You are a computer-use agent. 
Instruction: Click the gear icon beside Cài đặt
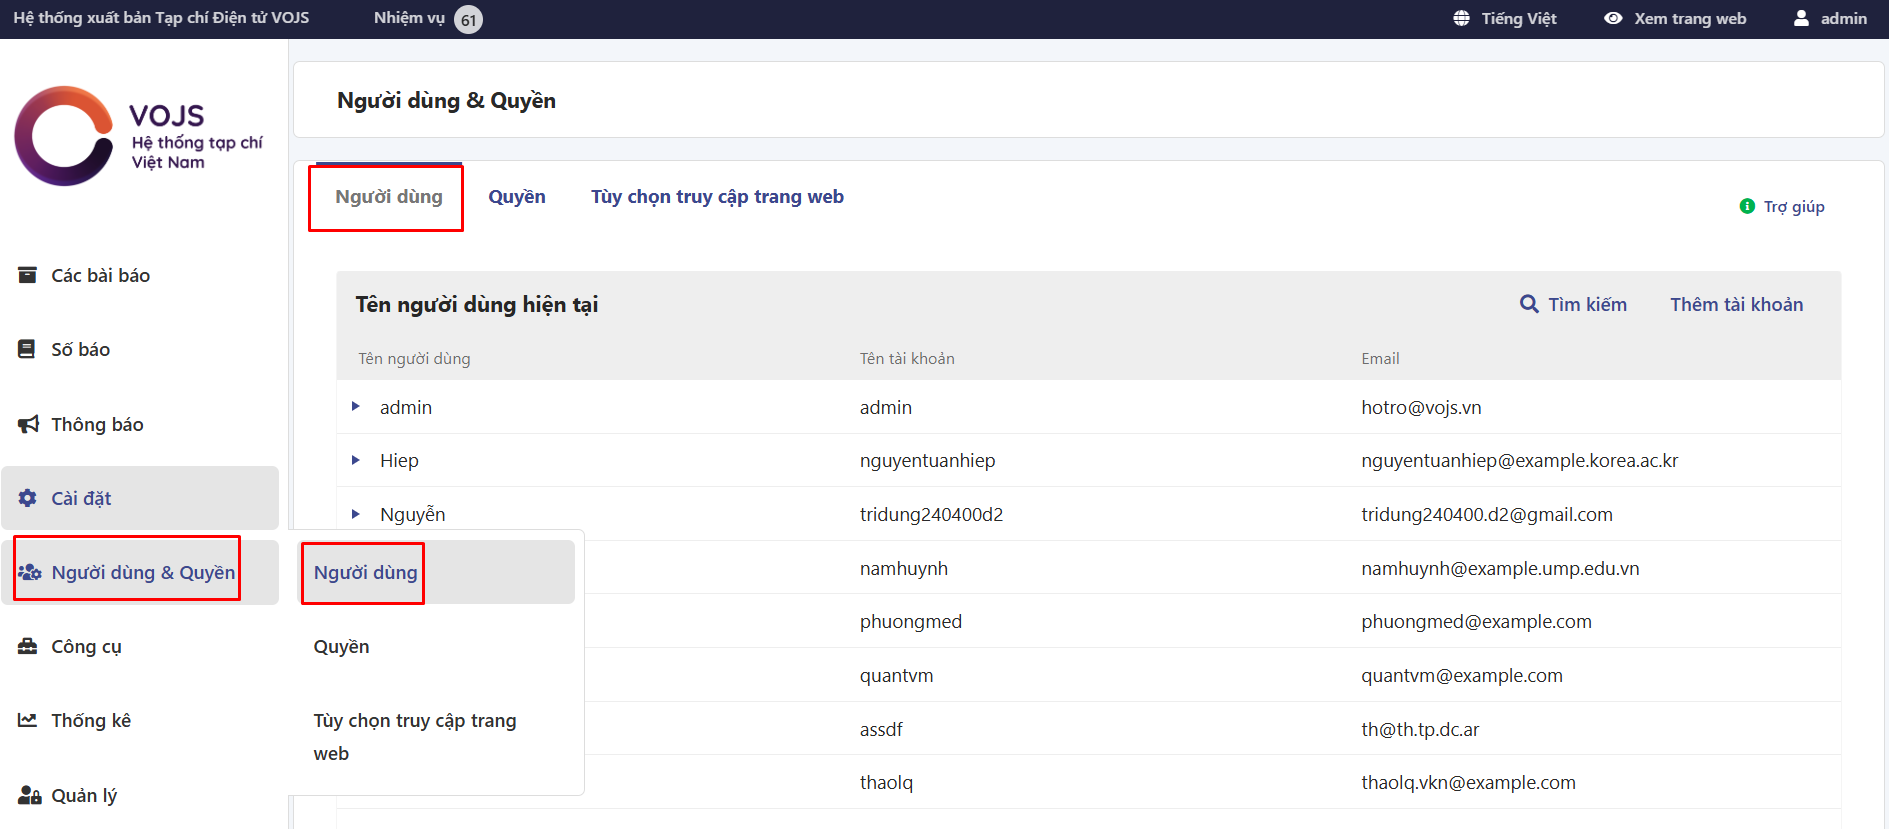(28, 498)
